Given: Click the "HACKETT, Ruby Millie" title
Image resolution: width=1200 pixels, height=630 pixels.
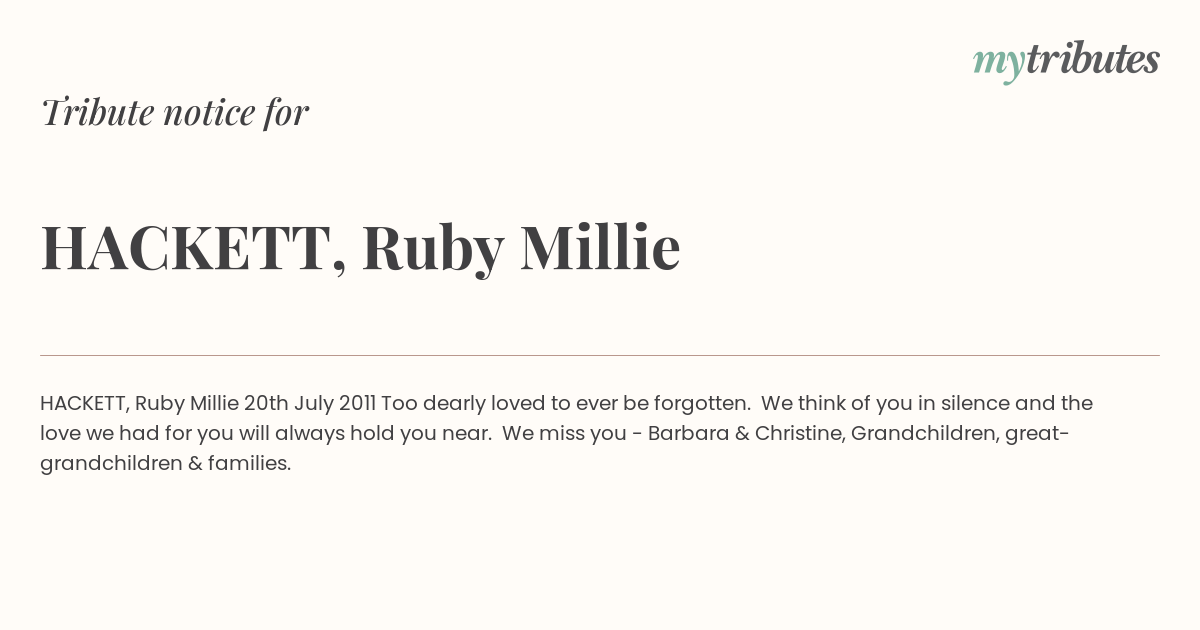Looking at the screenshot, I should 360,248.
